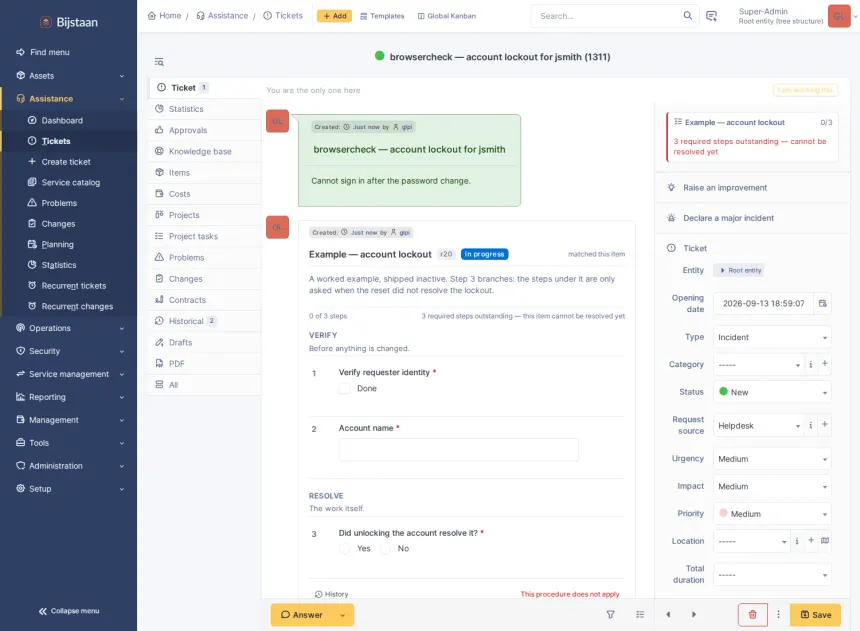This screenshot has height=631, width=860.
Task: Click the Save button
Action: (x=816, y=615)
